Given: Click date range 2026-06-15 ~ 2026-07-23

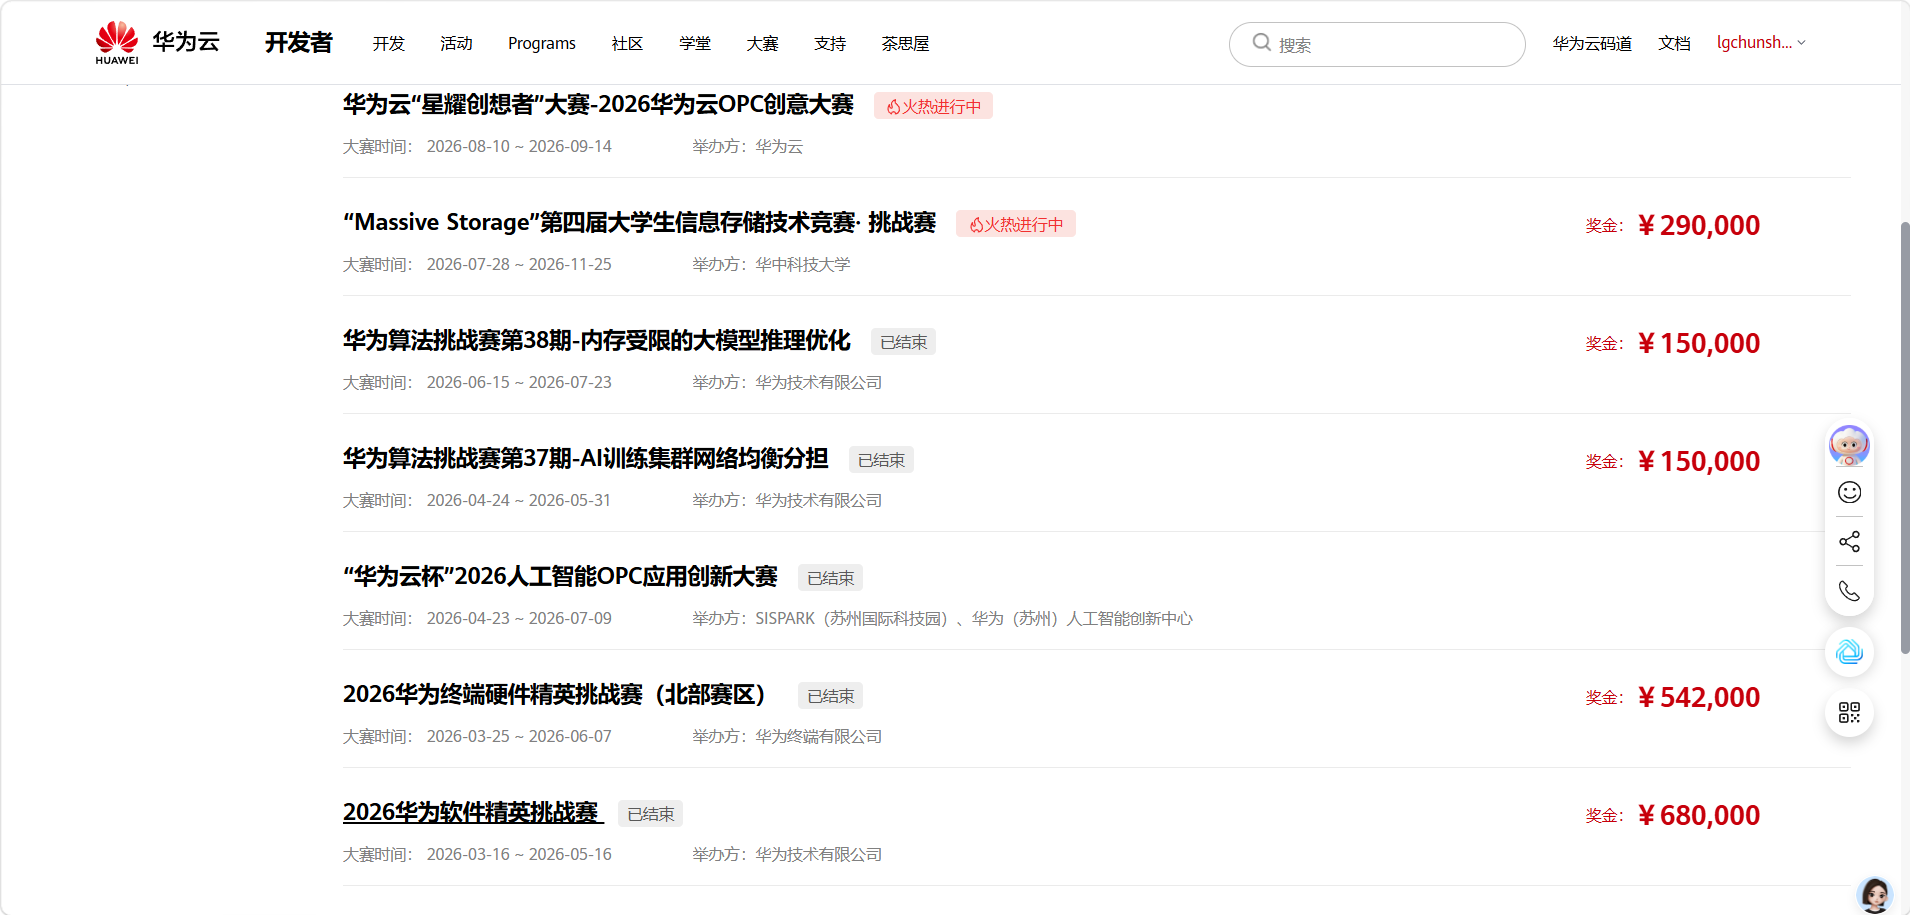Looking at the screenshot, I should (x=519, y=382).
